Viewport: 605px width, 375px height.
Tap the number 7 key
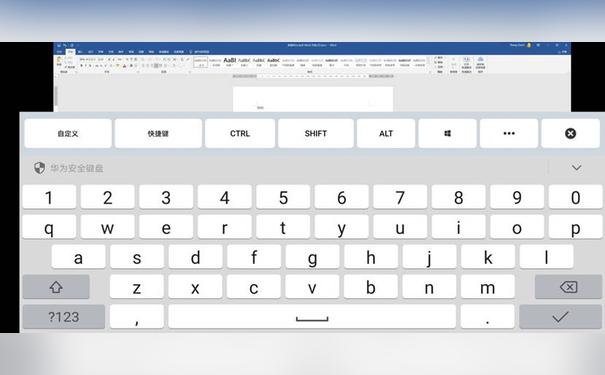pos(400,197)
